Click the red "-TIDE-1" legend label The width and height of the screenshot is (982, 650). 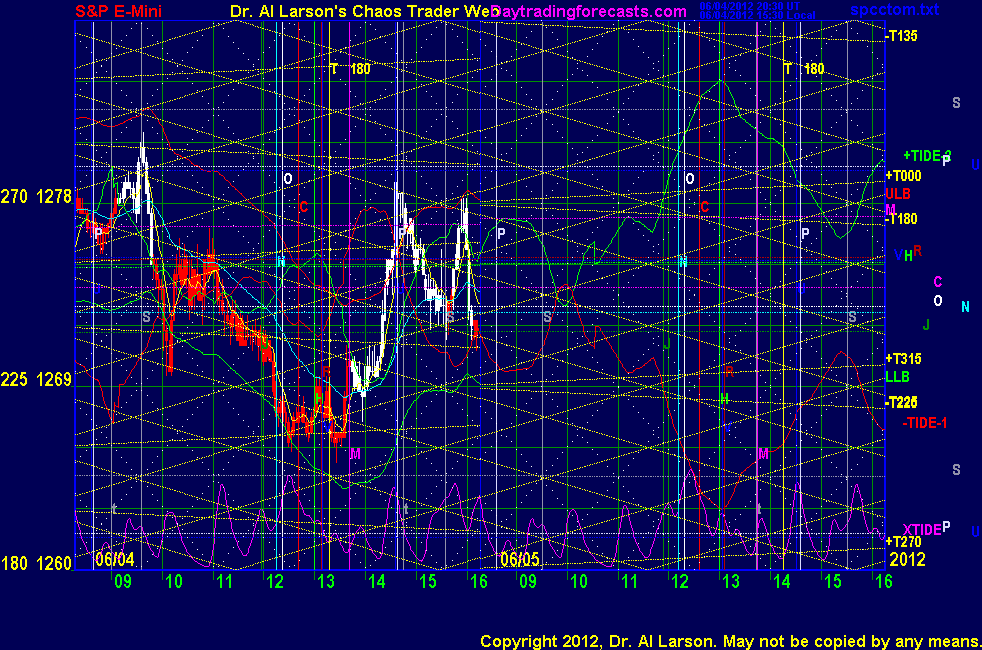[x=924, y=423]
